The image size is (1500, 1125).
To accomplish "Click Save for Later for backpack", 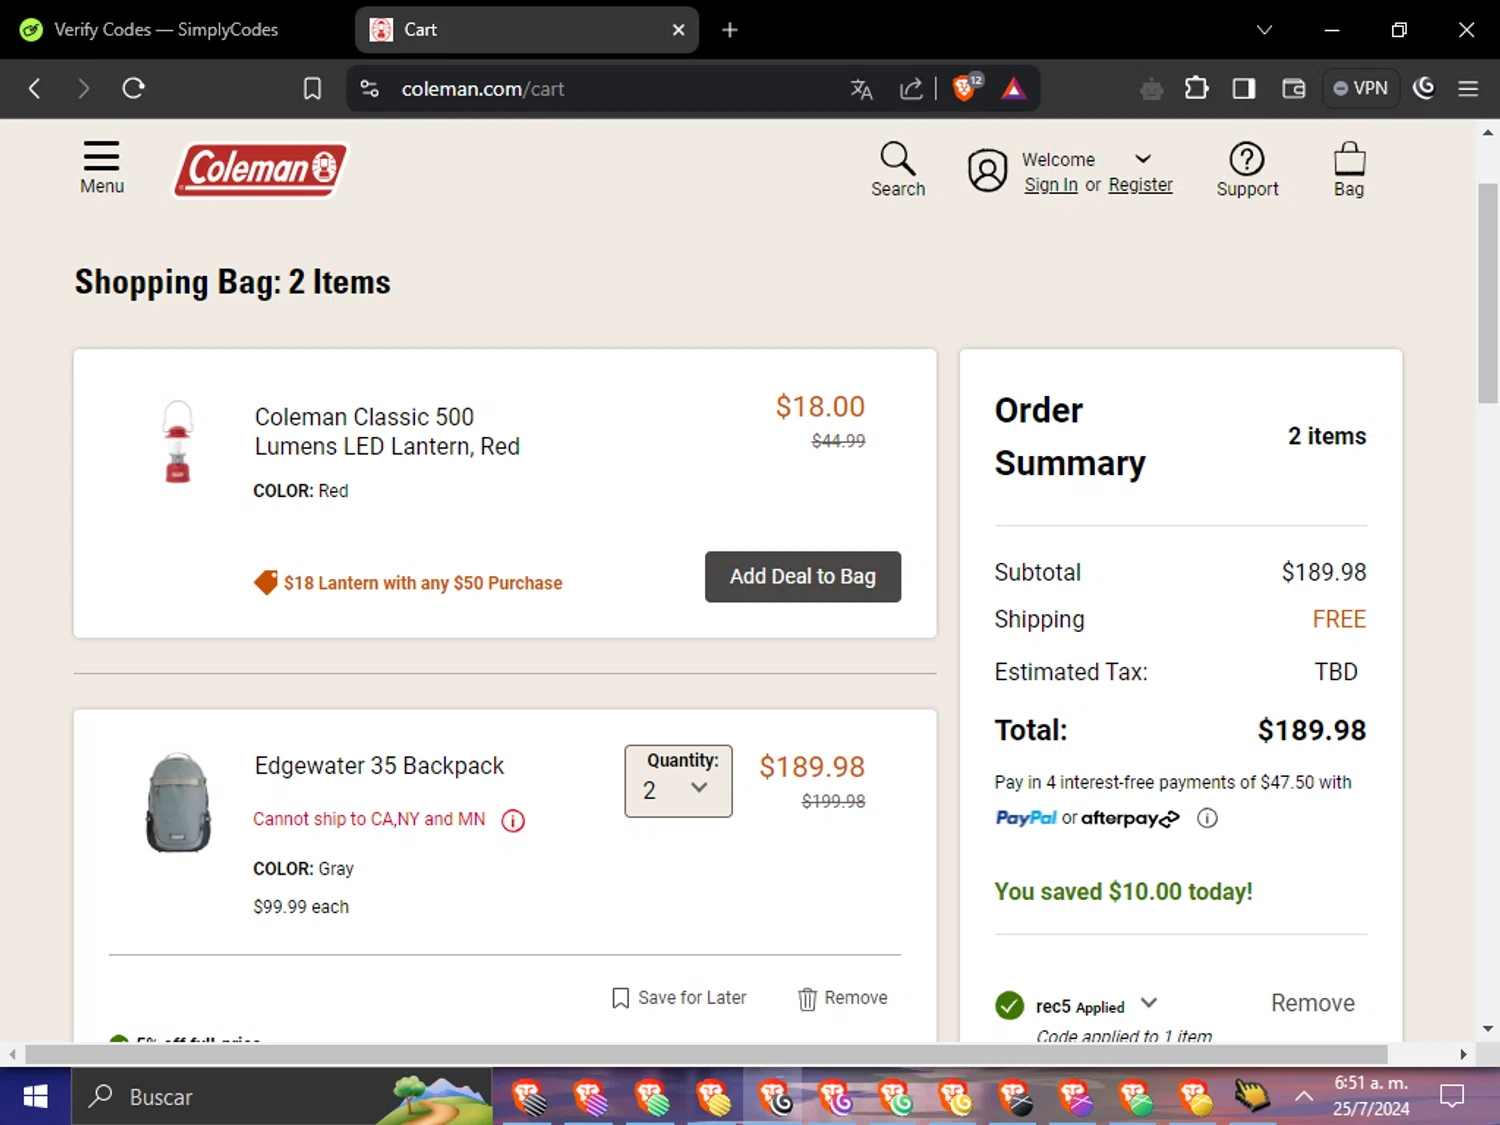I will tap(679, 998).
